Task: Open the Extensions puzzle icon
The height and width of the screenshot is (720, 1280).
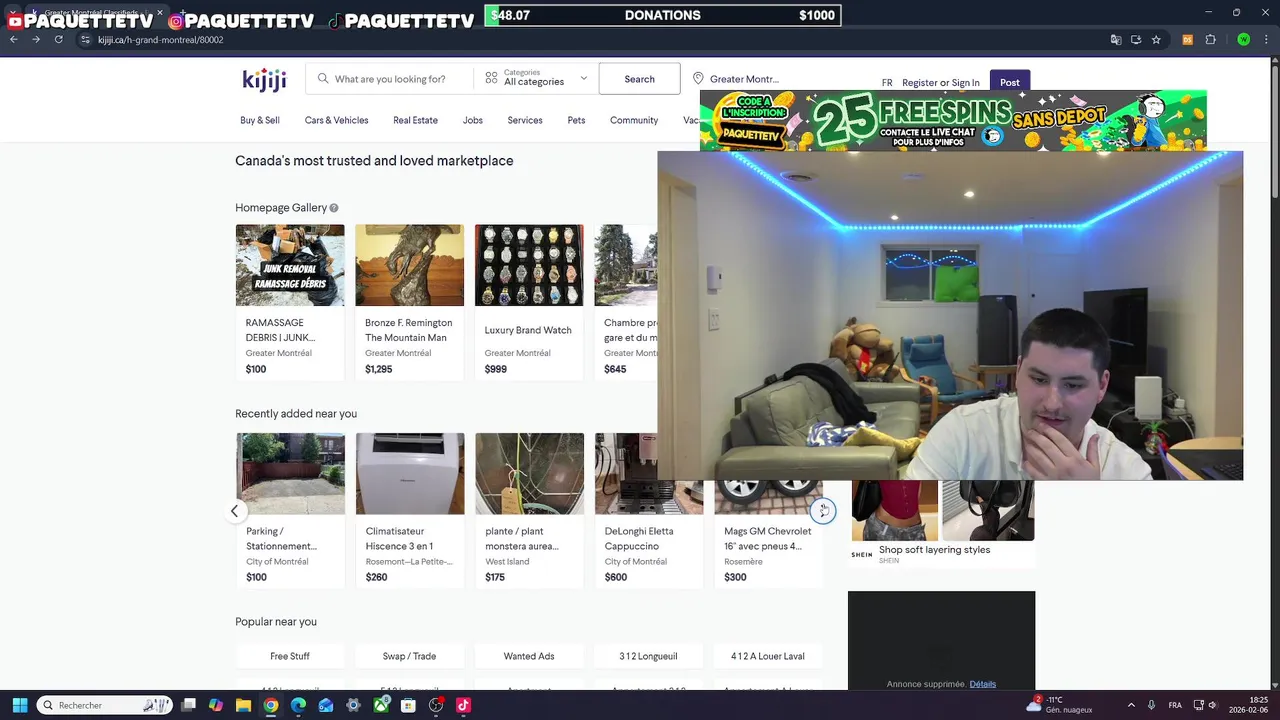Action: [1210, 40]
